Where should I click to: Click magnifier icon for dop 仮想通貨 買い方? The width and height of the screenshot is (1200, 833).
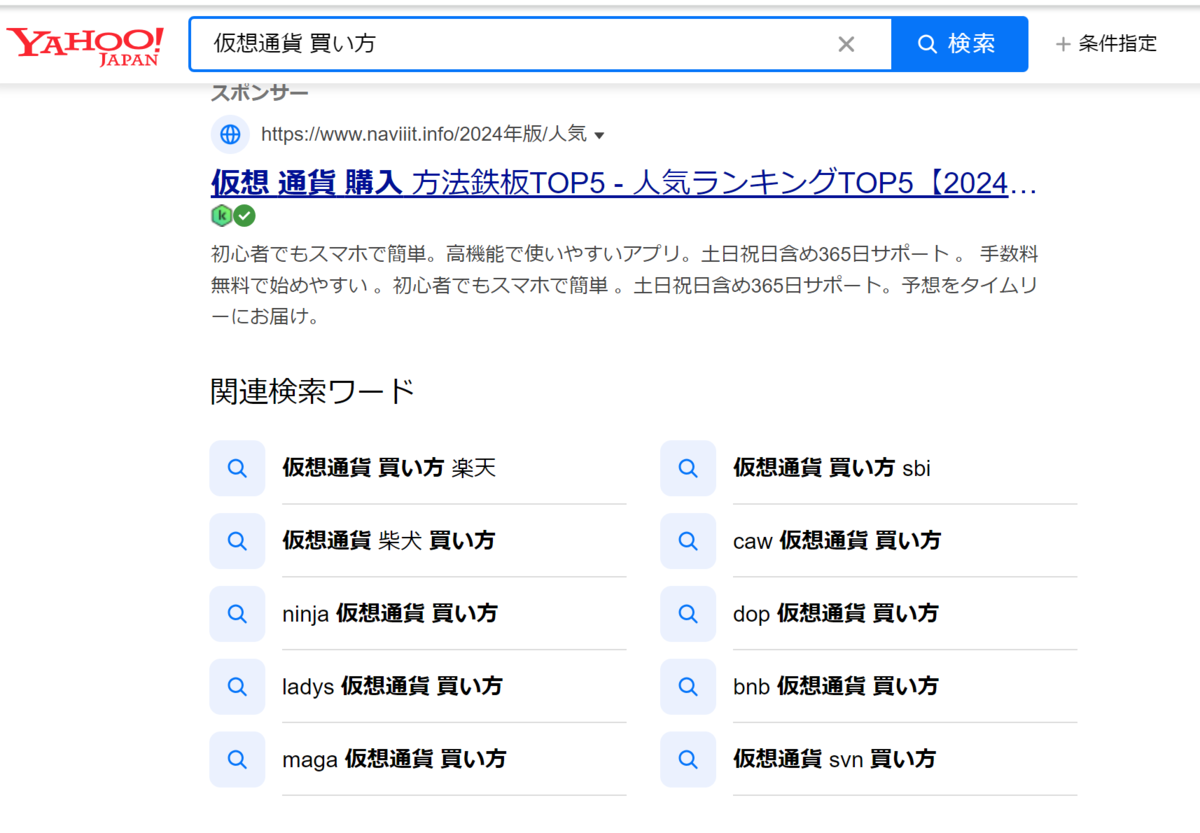688,614
